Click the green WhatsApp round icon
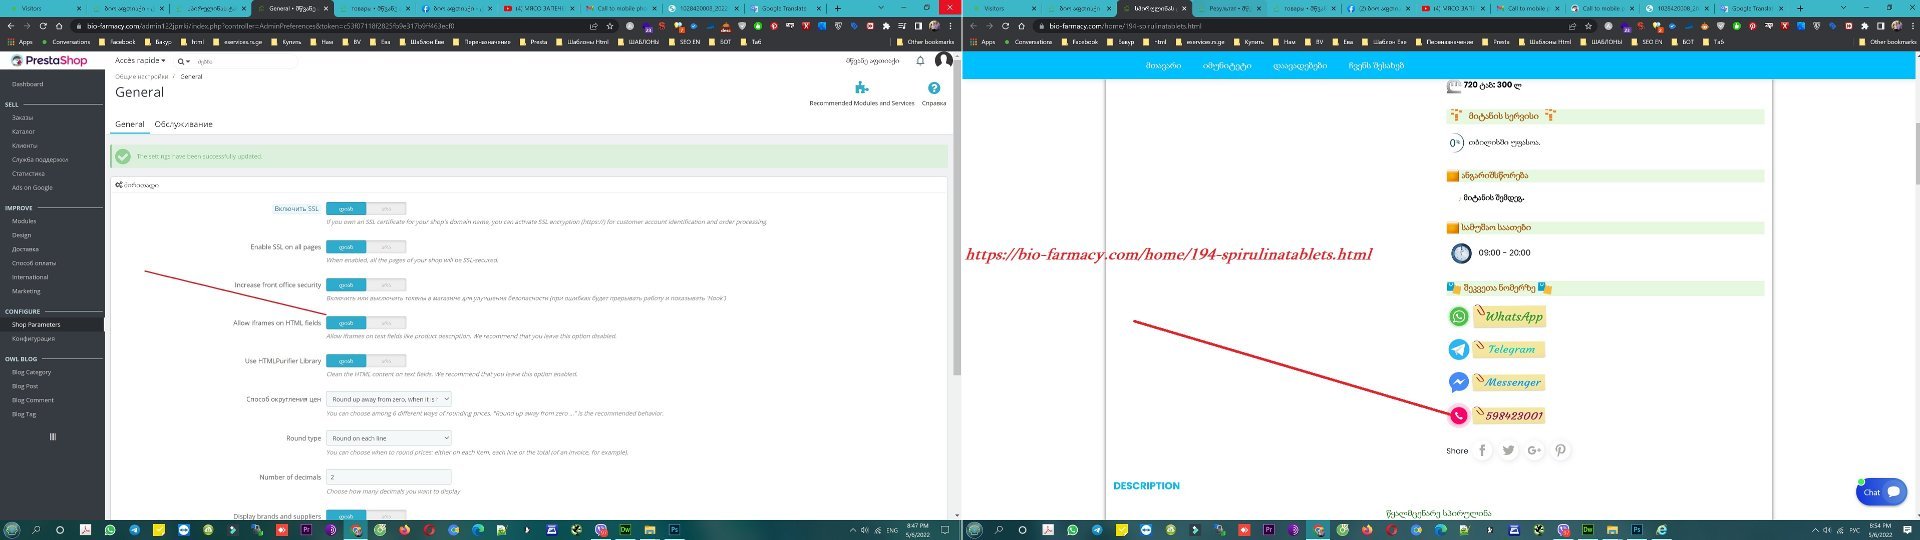Image resolution: width=1920 pixels, height=540 pixels. pos(1459,317)
